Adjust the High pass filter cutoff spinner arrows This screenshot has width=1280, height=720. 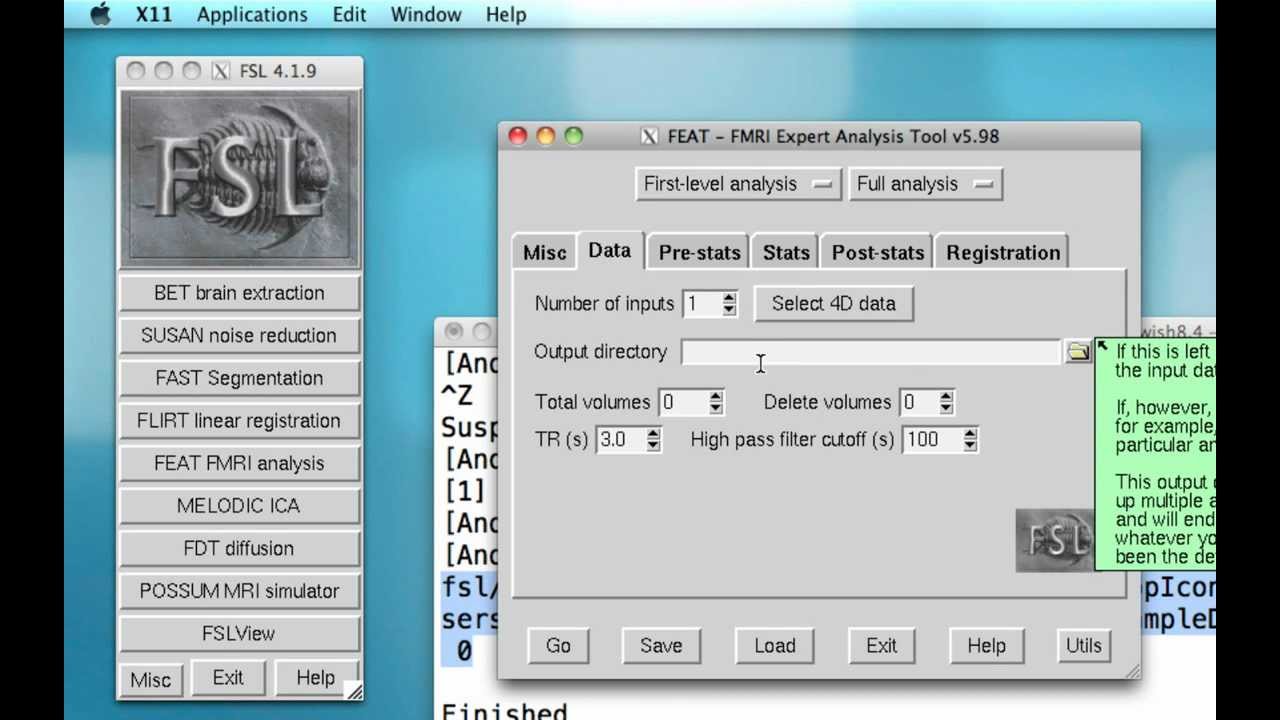pyautogui.click(x=969, y=440)
